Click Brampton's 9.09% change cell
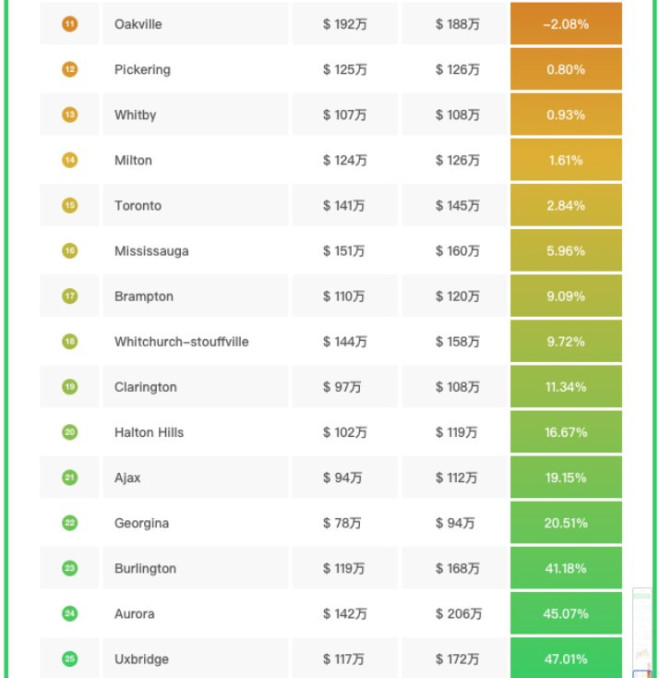Screen dimensions: 660x678 coord(566,297)
